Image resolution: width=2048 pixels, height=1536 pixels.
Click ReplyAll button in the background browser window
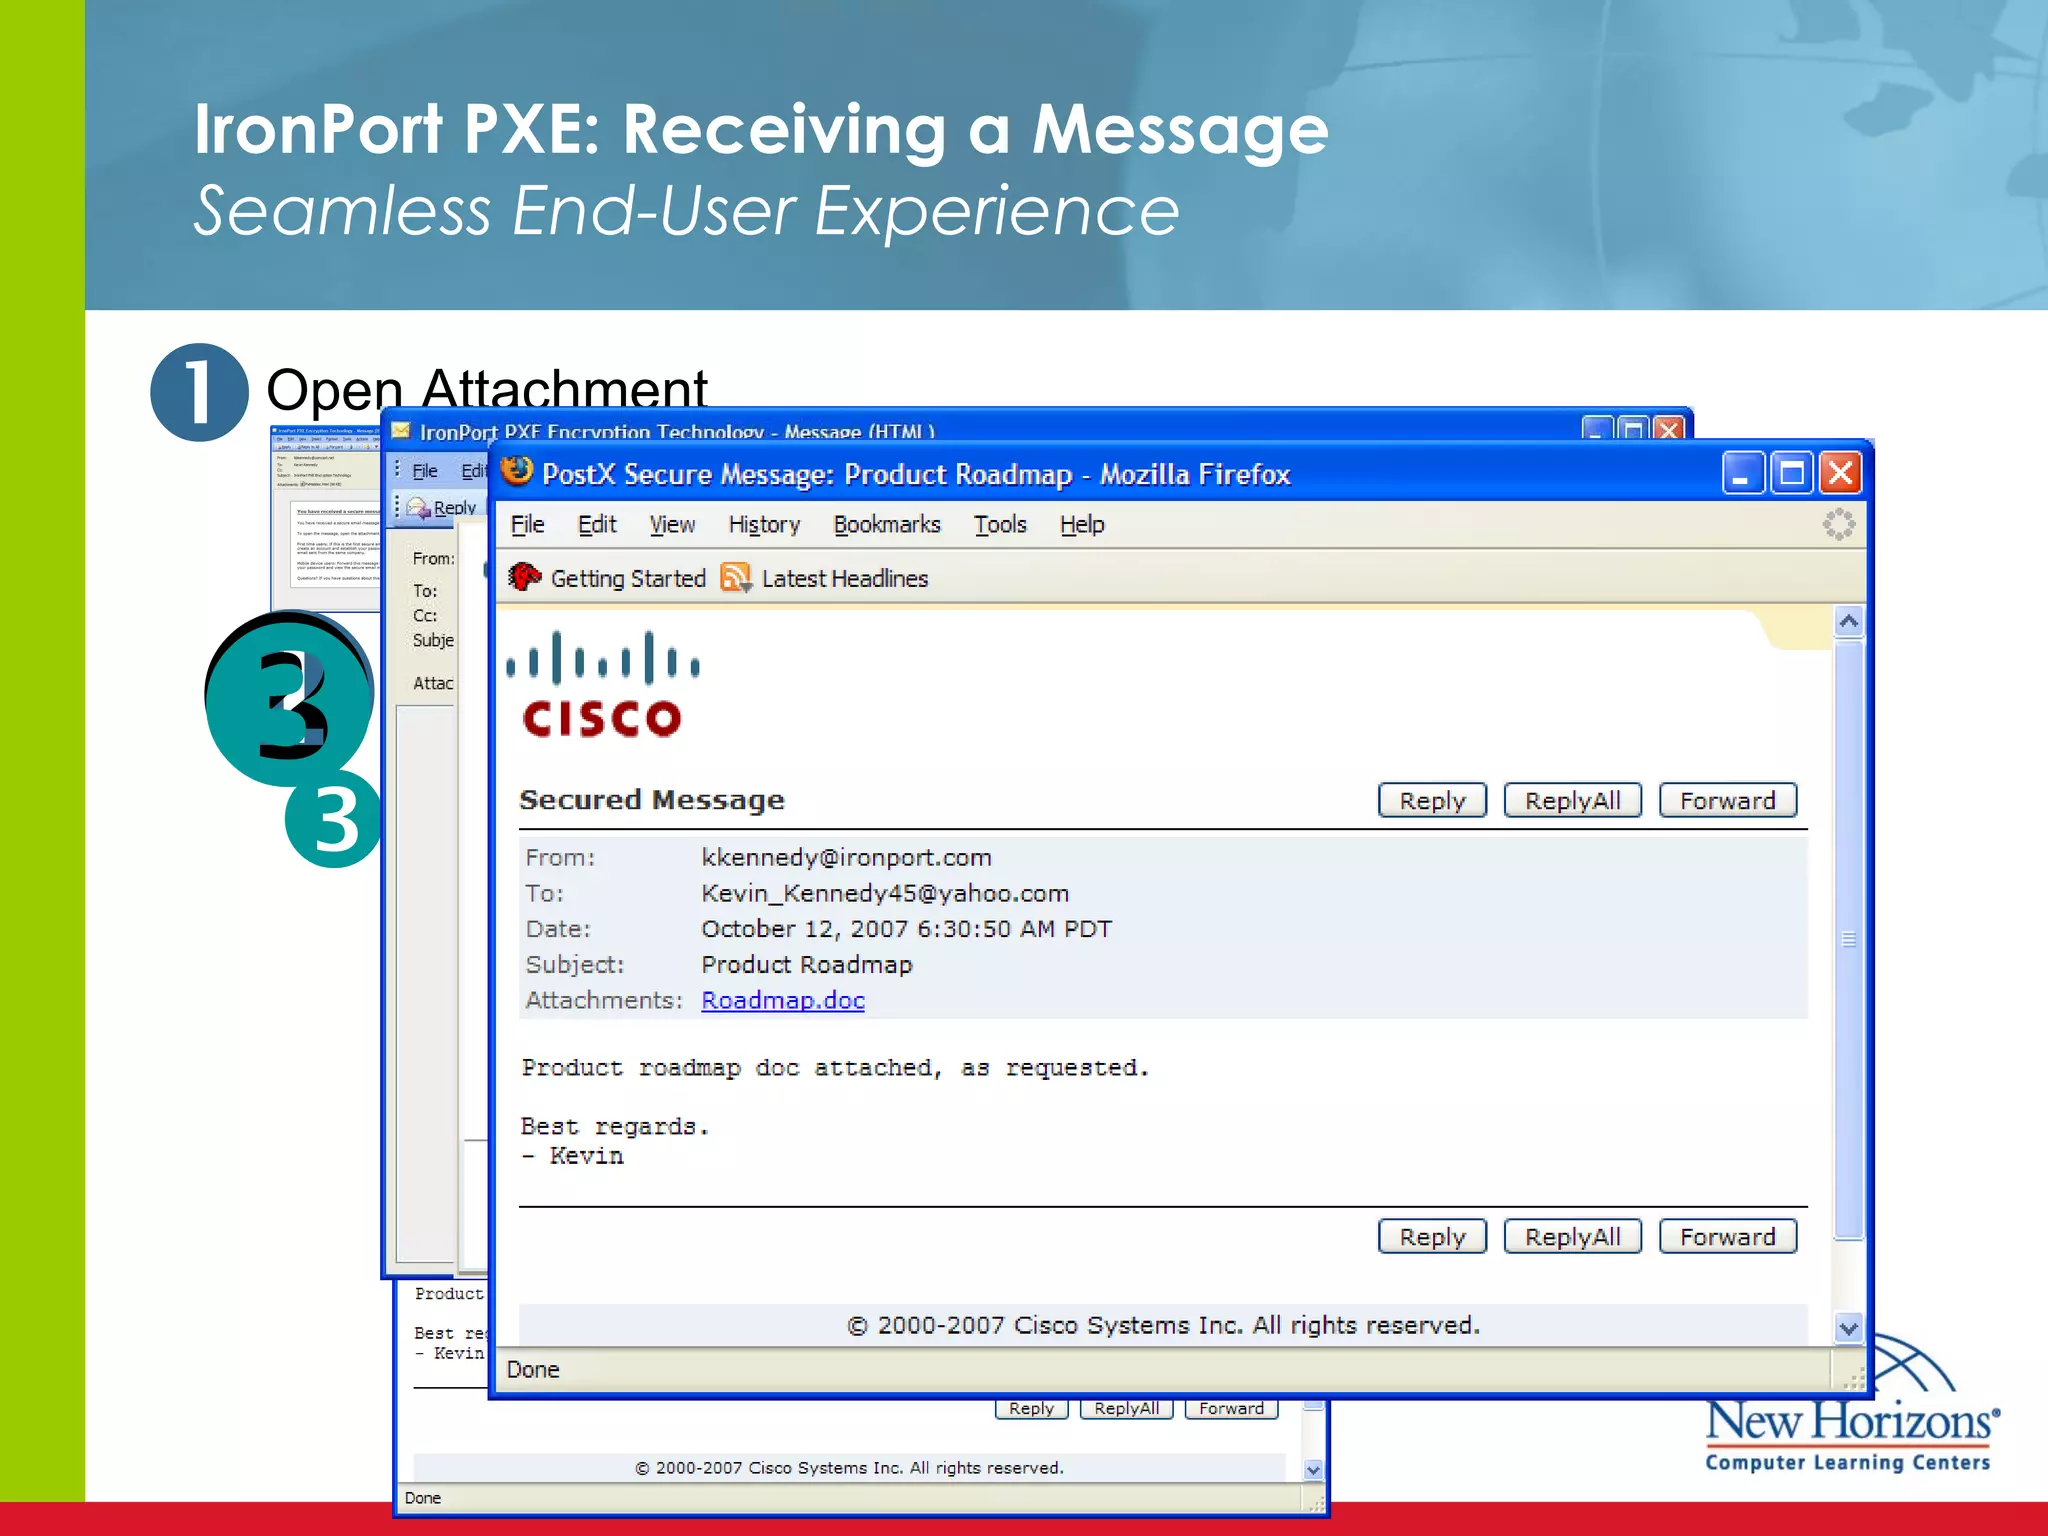tap(1126, 1408)
